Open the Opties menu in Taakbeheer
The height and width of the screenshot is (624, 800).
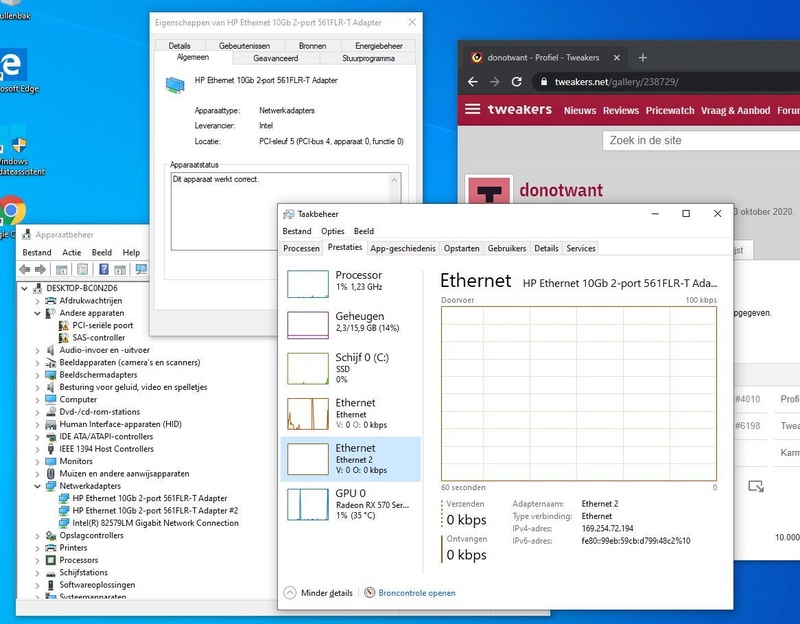coord(333,231)
